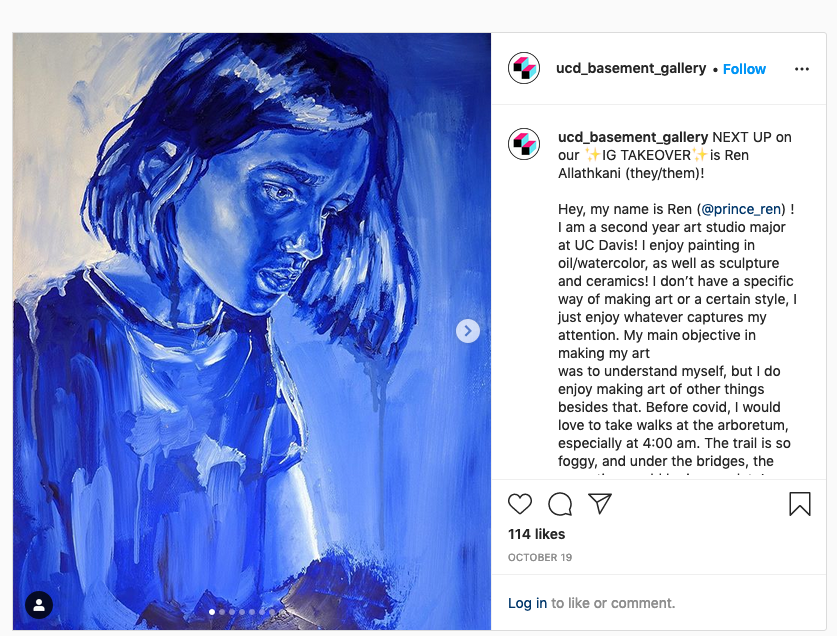The width and height of the screenshot is (837, 636).
Task: Open the October 19 post timestamp
Action: point(538,557)
